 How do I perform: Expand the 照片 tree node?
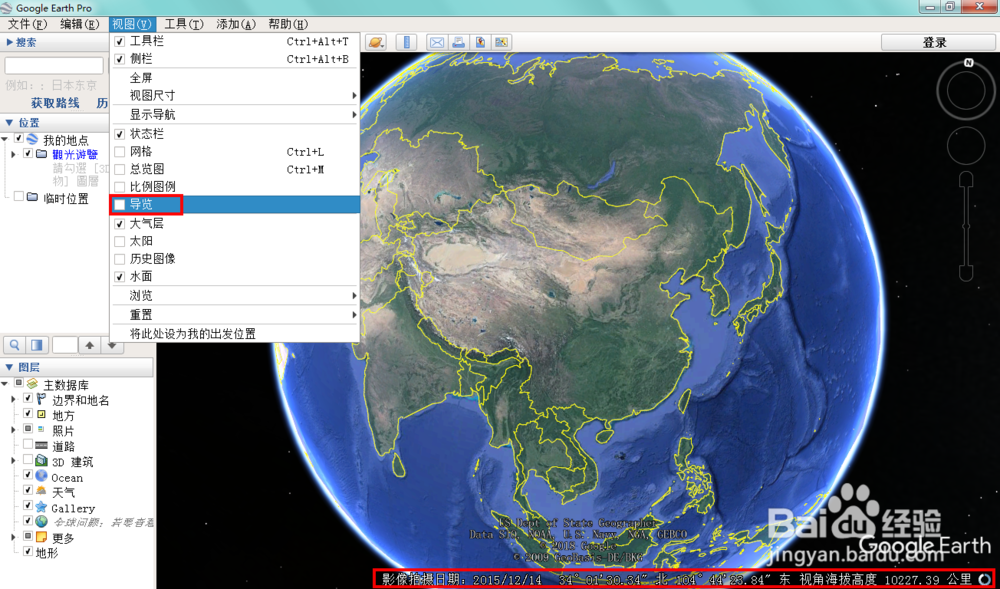(13, 430)
